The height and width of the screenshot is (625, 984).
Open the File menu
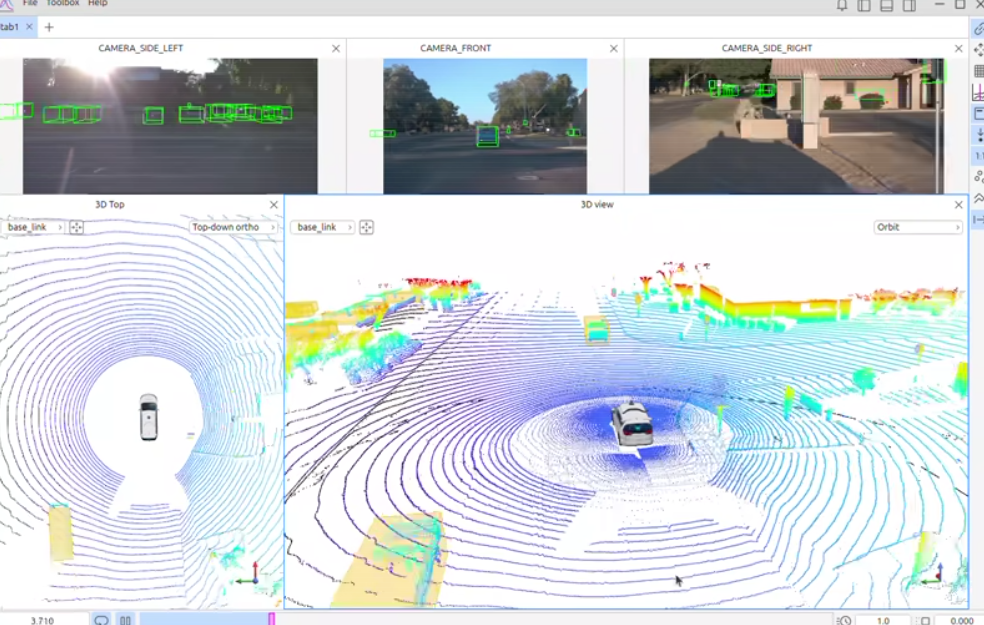(29, 3)
